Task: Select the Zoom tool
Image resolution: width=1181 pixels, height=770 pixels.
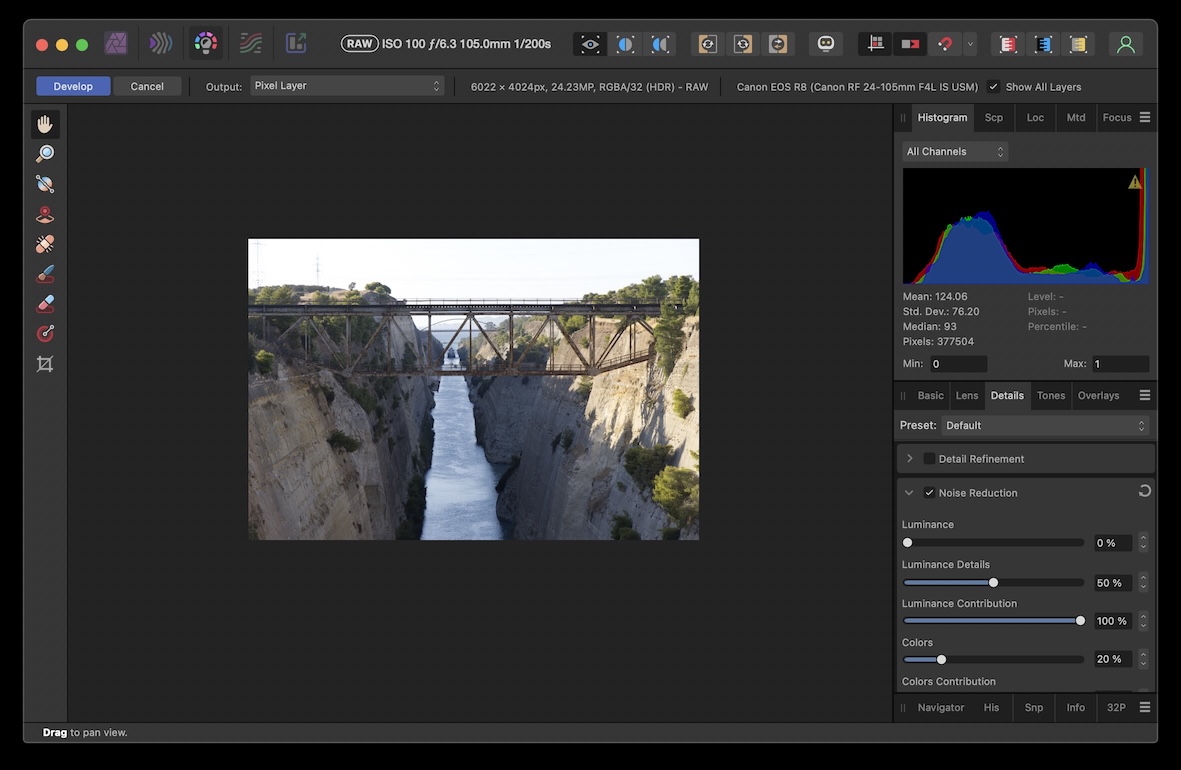Action: [x=45, y=154]
